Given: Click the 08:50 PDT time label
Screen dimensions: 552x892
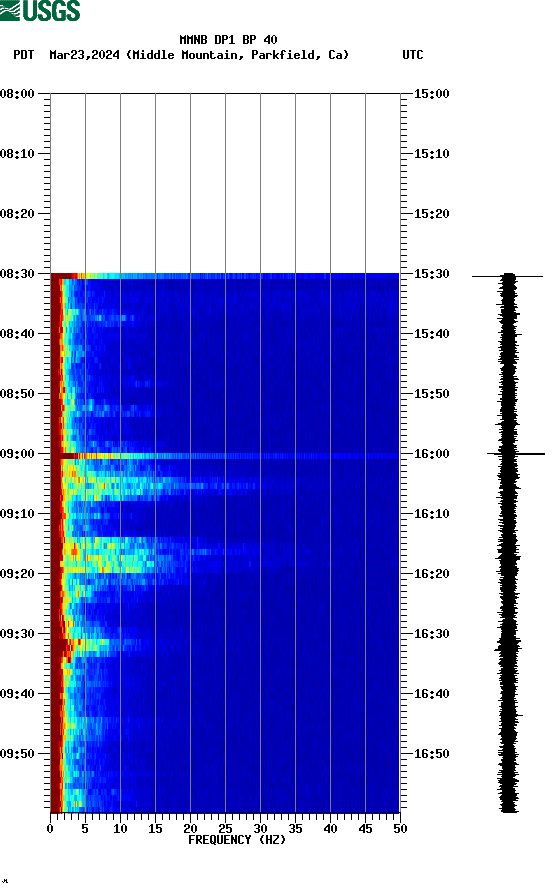Looking at the screenshot, I should tap(17, 394).
